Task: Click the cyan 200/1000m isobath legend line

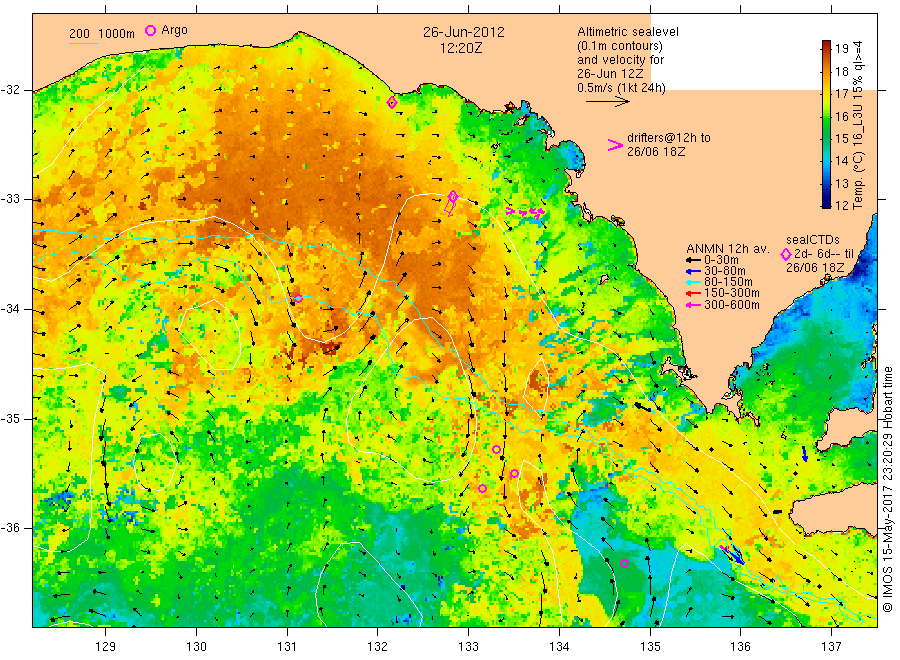Action: pyautogui.click(x=83, y=43)
